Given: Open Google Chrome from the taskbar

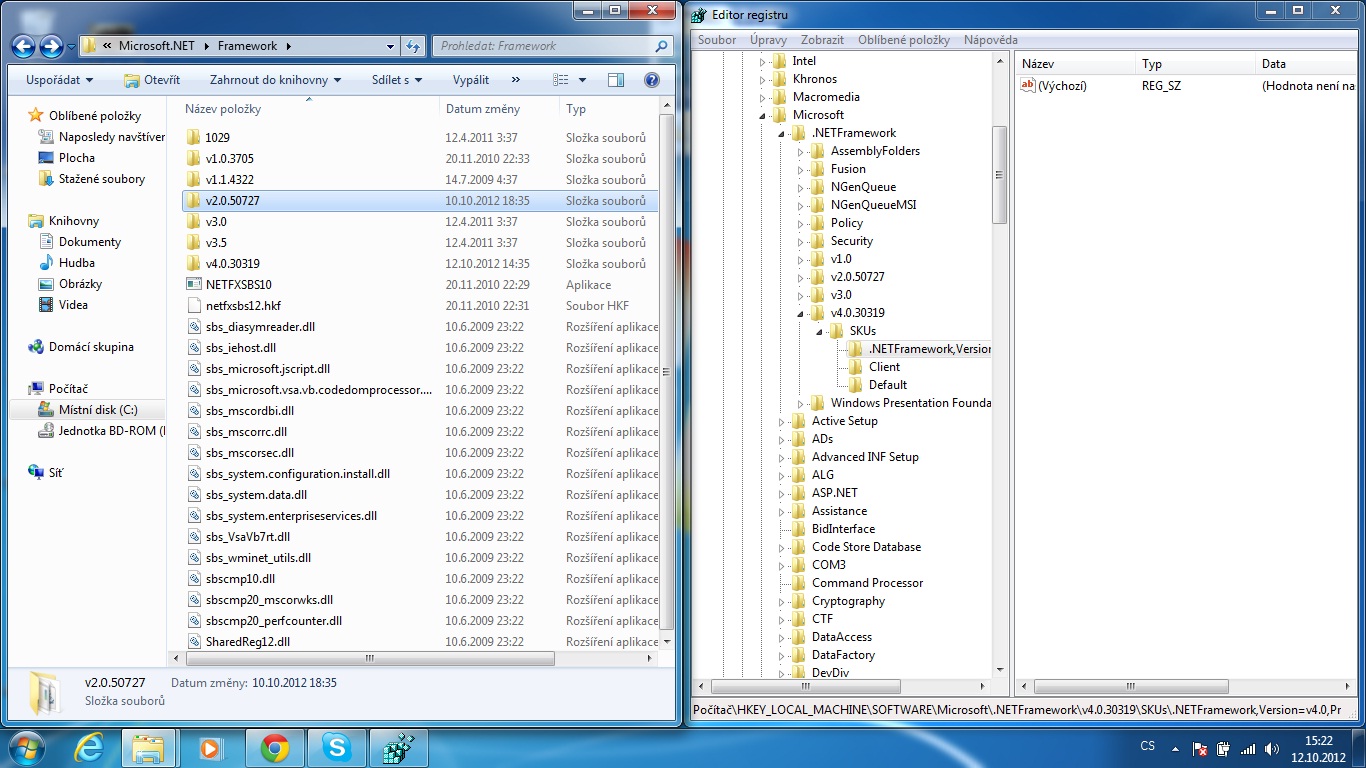Looking at the screenshot, I should pyautogui.click(x=275, y=747).
